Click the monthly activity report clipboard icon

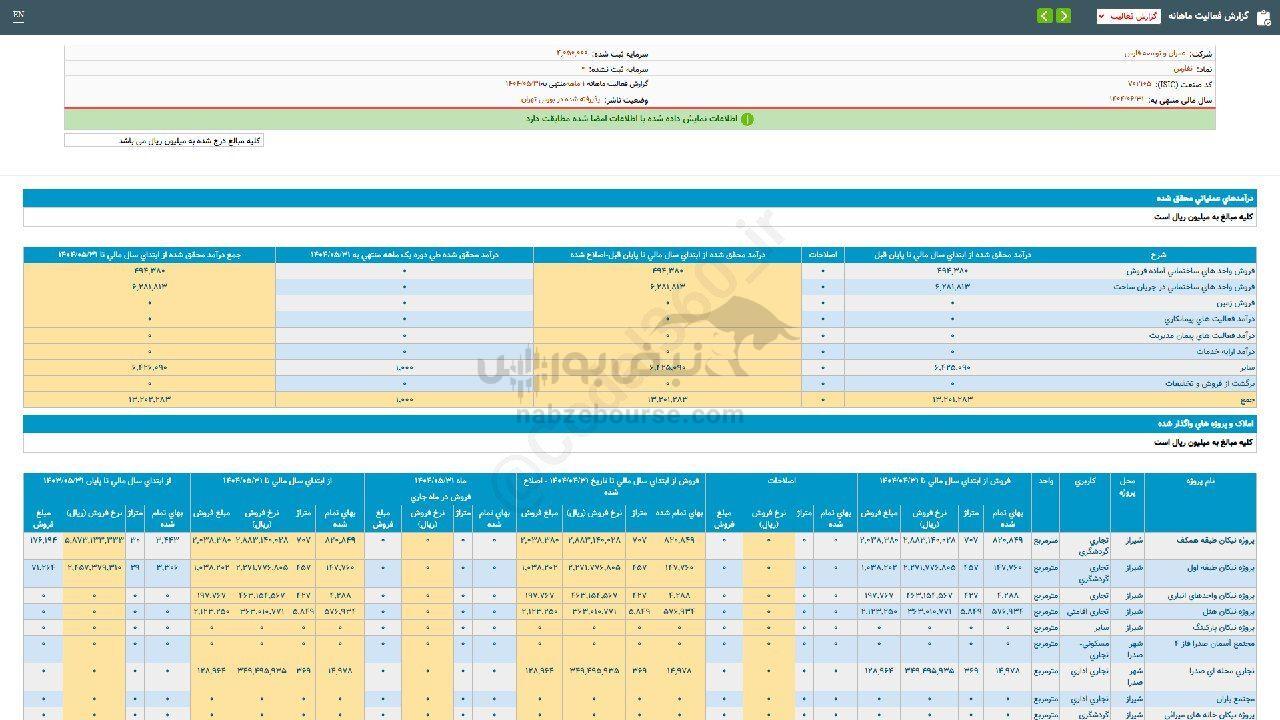pyautogui.click(x=1263, y=16)
